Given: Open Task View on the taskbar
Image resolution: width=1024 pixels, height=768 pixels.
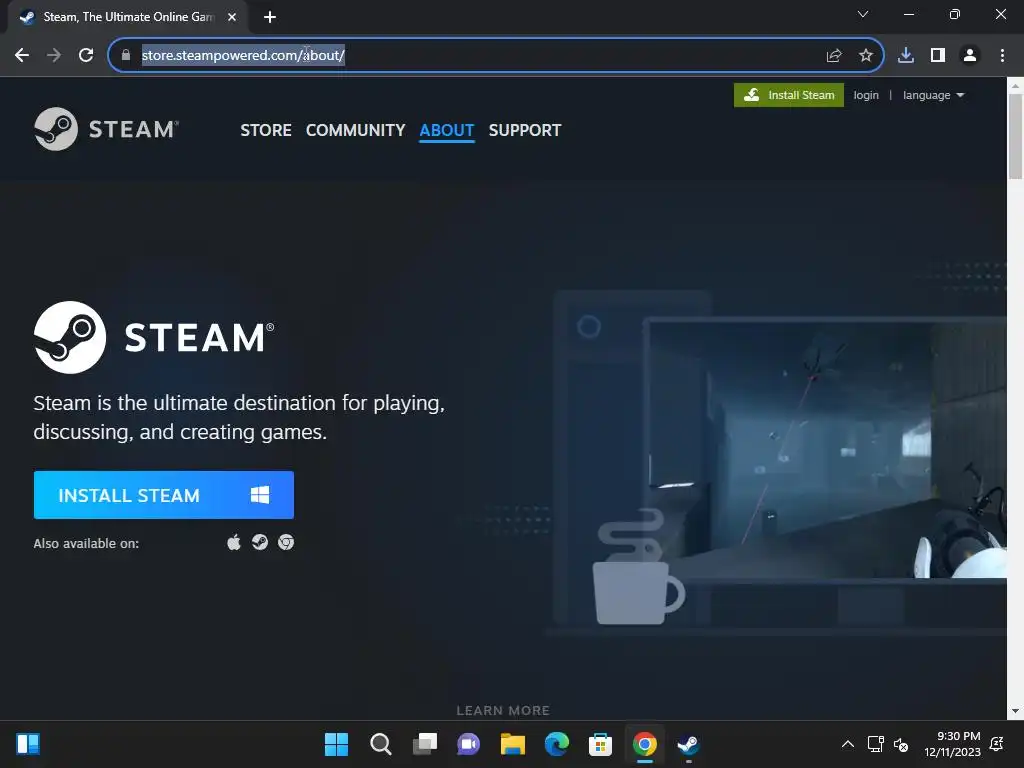Looking at the screenshot, I should tap(424, 744).
